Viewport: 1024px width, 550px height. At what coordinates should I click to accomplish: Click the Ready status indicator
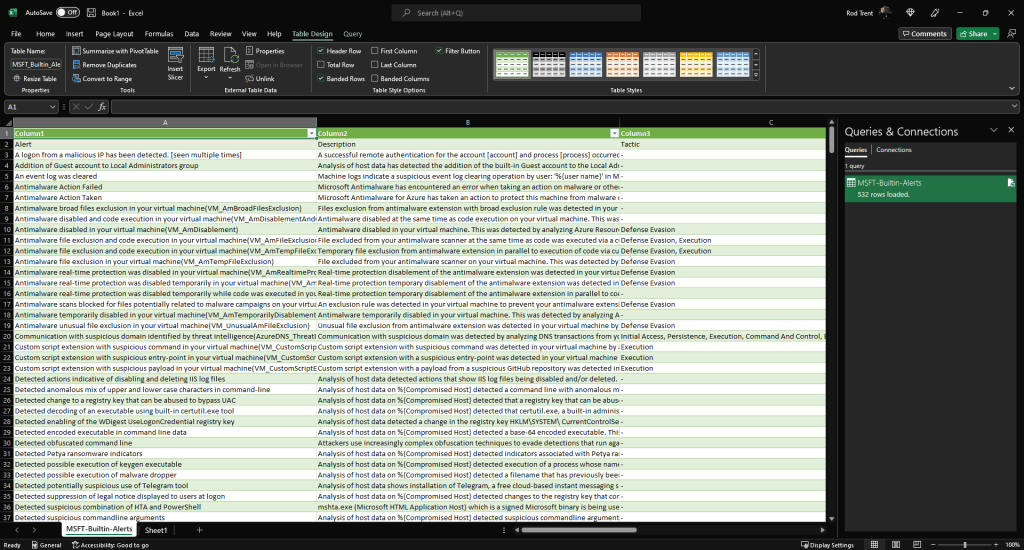point(12,545)
